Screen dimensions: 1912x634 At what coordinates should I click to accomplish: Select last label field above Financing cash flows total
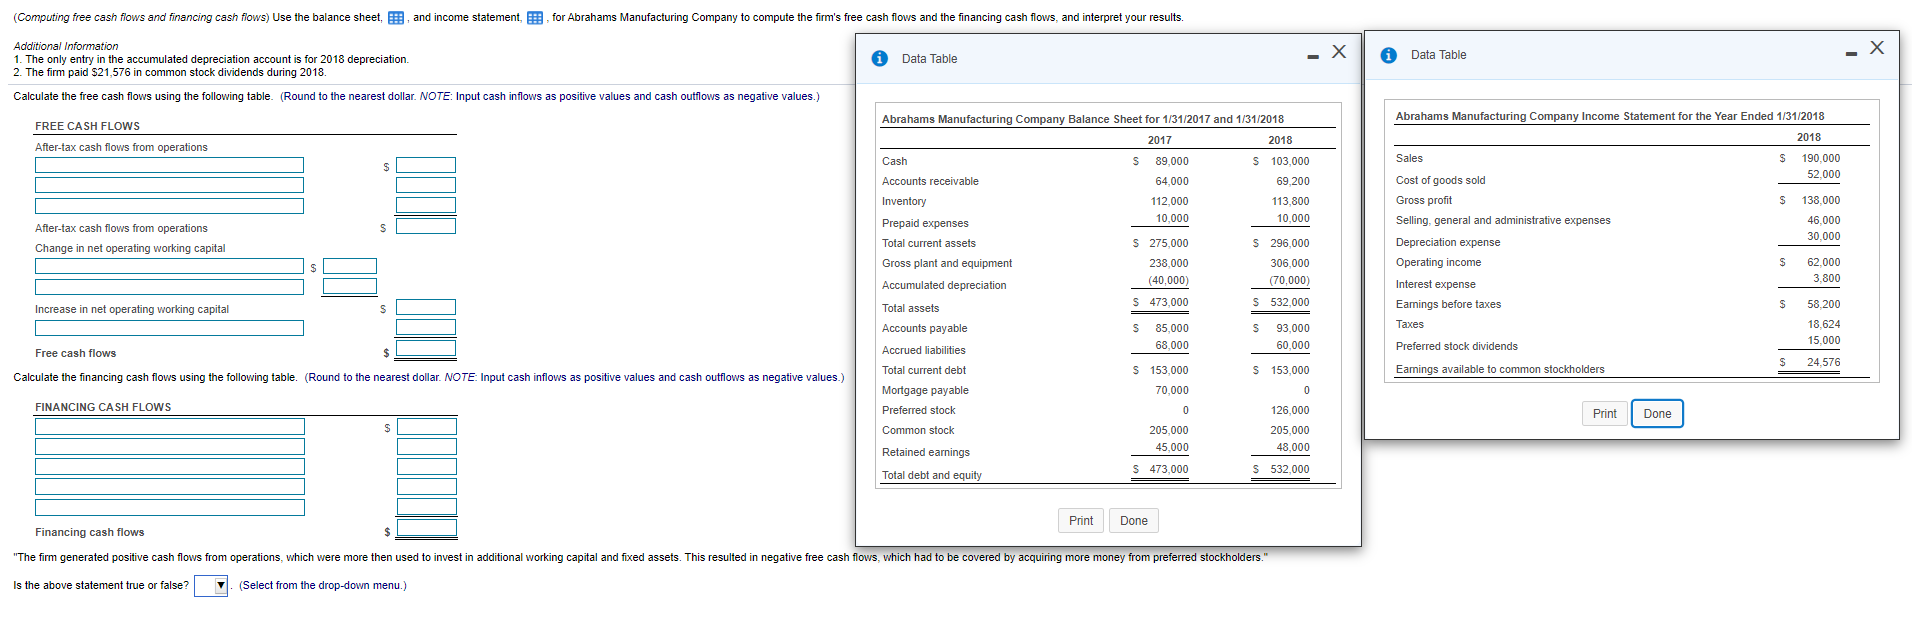tap(170, 507)
